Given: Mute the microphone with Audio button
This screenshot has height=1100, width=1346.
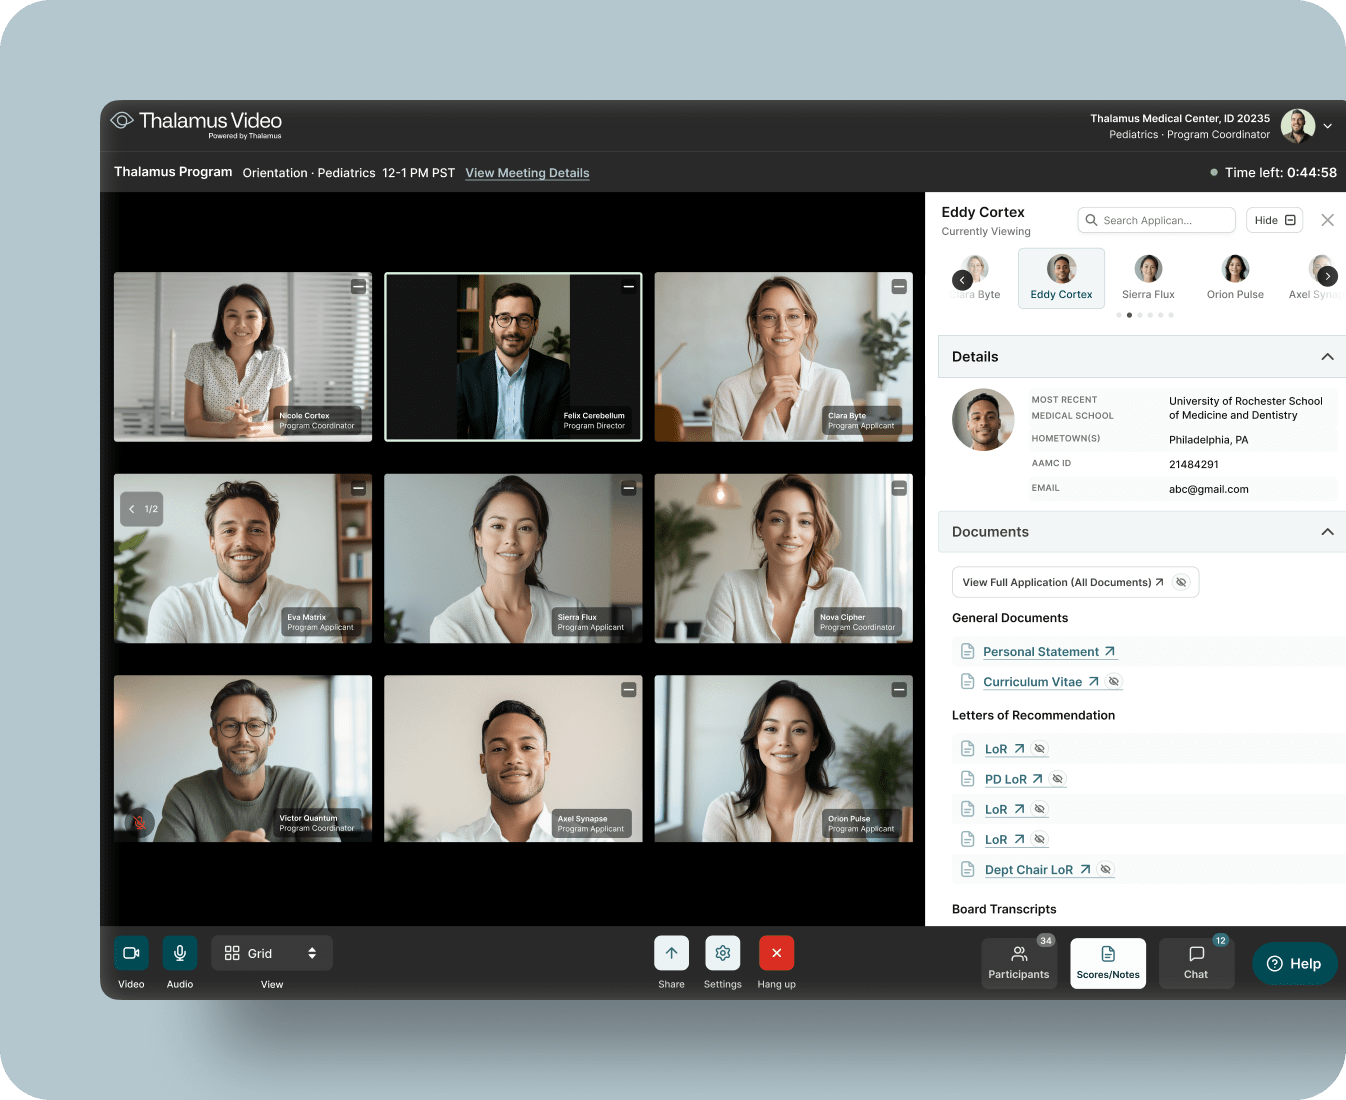Looking at the screenshot, I should [180, 953].
